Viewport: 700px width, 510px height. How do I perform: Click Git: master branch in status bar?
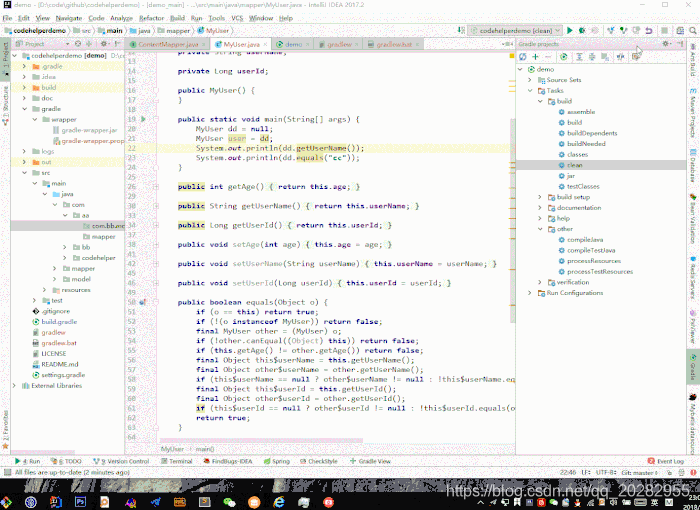point(639,472)
